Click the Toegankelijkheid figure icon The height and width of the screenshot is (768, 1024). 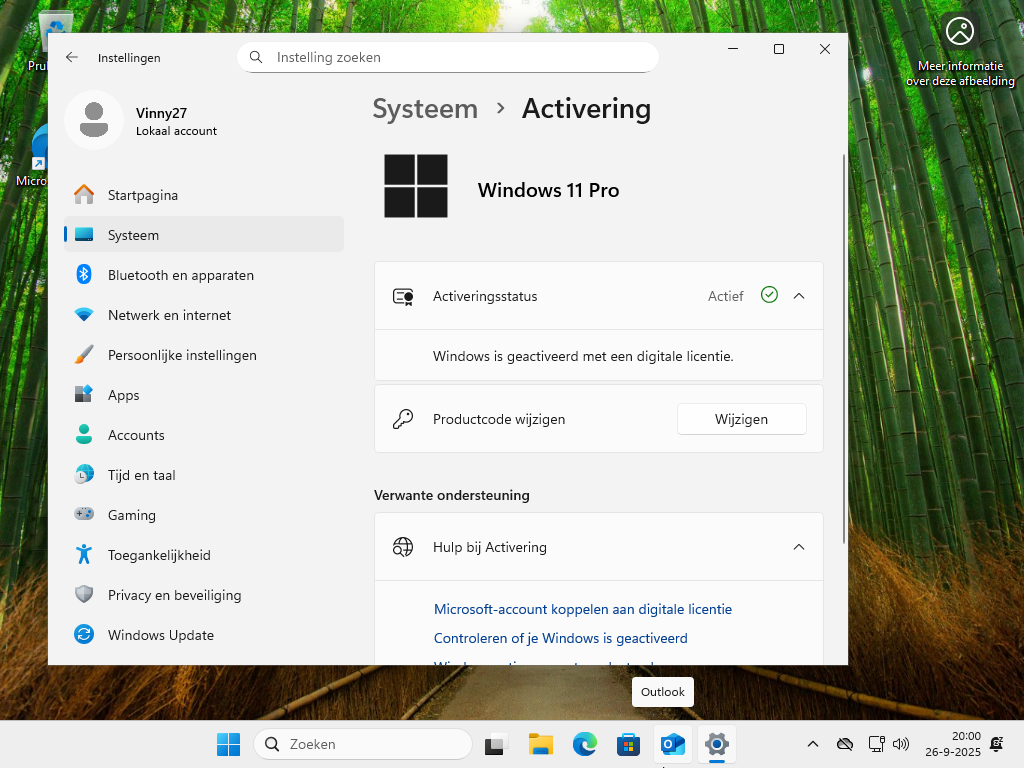pyautogui.click(x=84, y=554)
